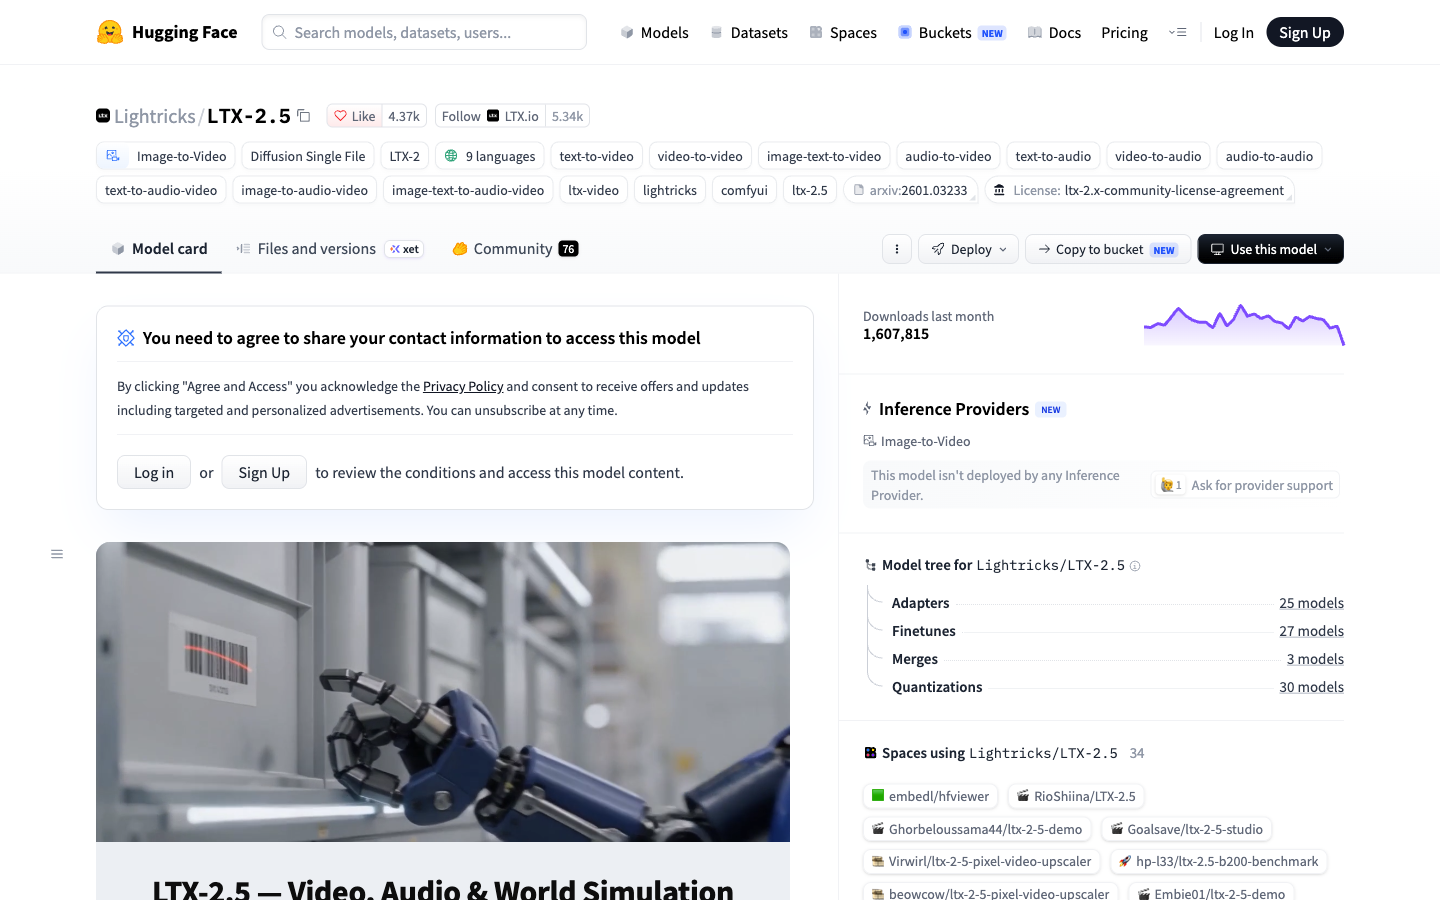Click the Sign Up header button
The height and width of the screenshot is (900, 1440).
pyautogui.click(x=1305, y=32)
